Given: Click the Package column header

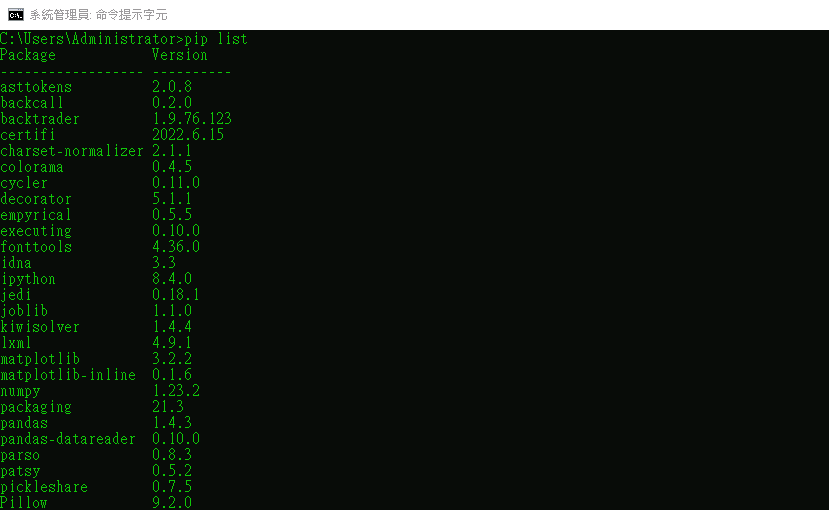Looking at the screenshot, I should [28, 55].
